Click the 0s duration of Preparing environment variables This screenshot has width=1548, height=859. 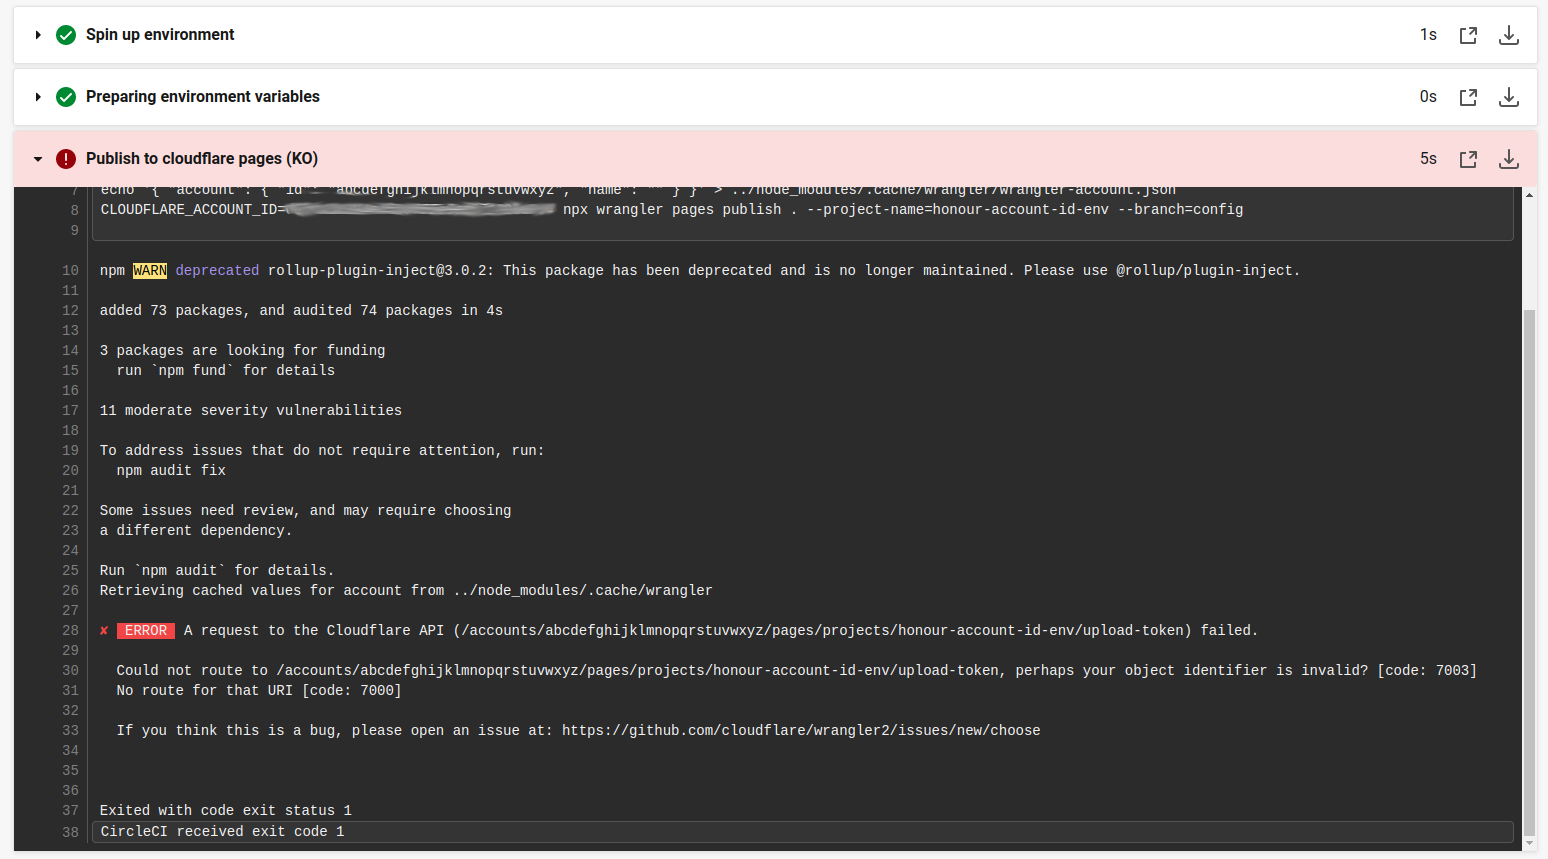[x=1428, y=97]
